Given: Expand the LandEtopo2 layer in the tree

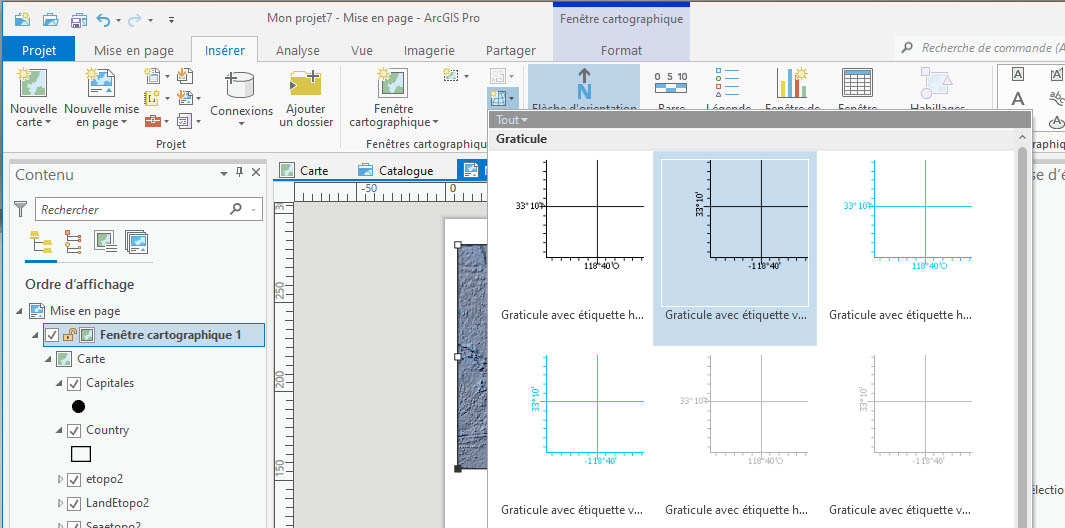Looking at the screenshot, I should (x=60, y=504).
